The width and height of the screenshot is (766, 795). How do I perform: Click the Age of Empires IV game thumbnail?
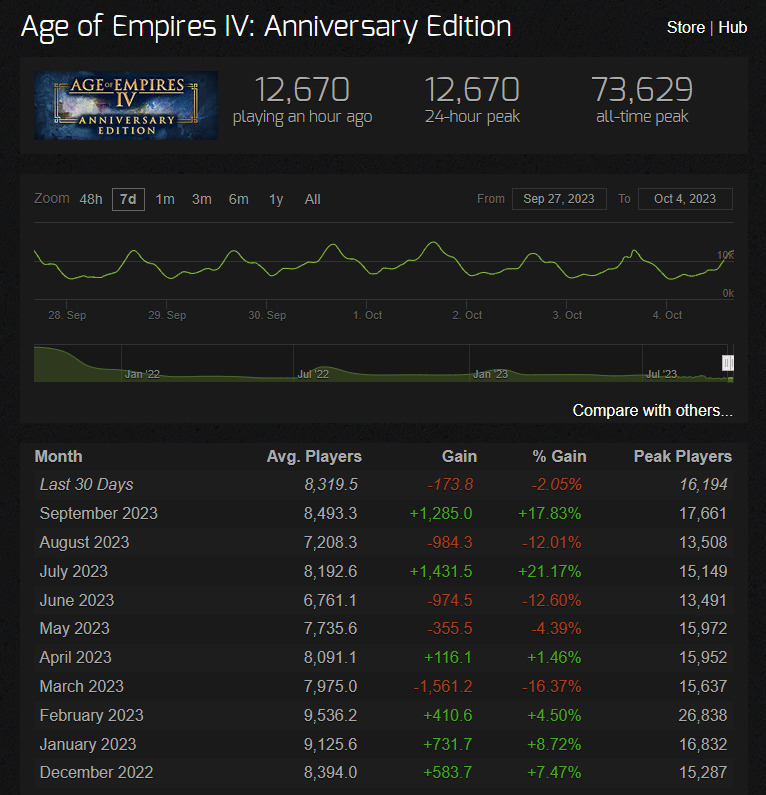pos(125,104)
